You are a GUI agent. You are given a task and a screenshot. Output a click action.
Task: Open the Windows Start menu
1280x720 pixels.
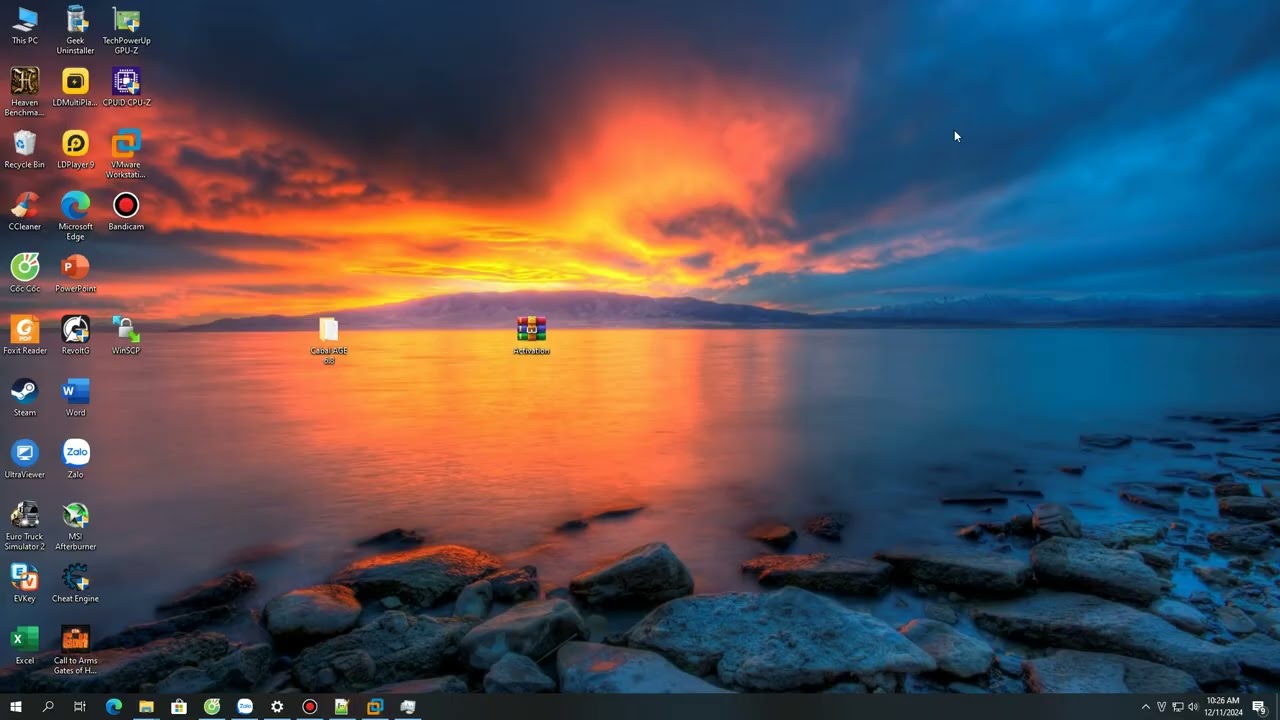point(16,707)
